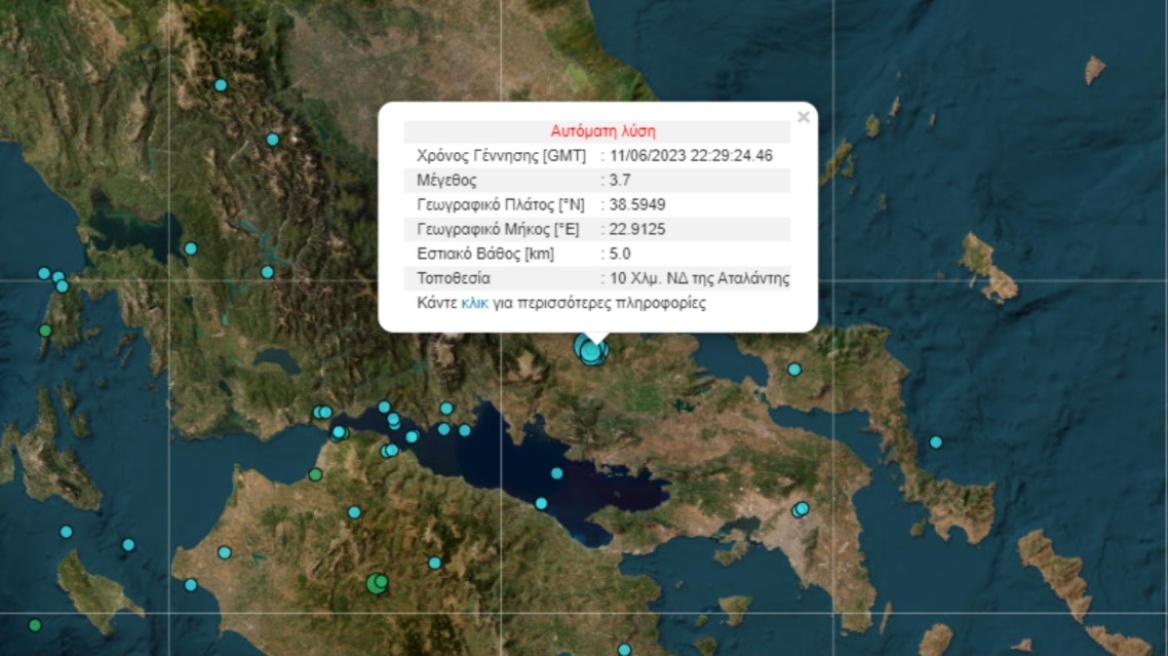1168x656 pixels.
Task: Click the green earthquake marker in the Peloponnese
Action: click(375, 584)
